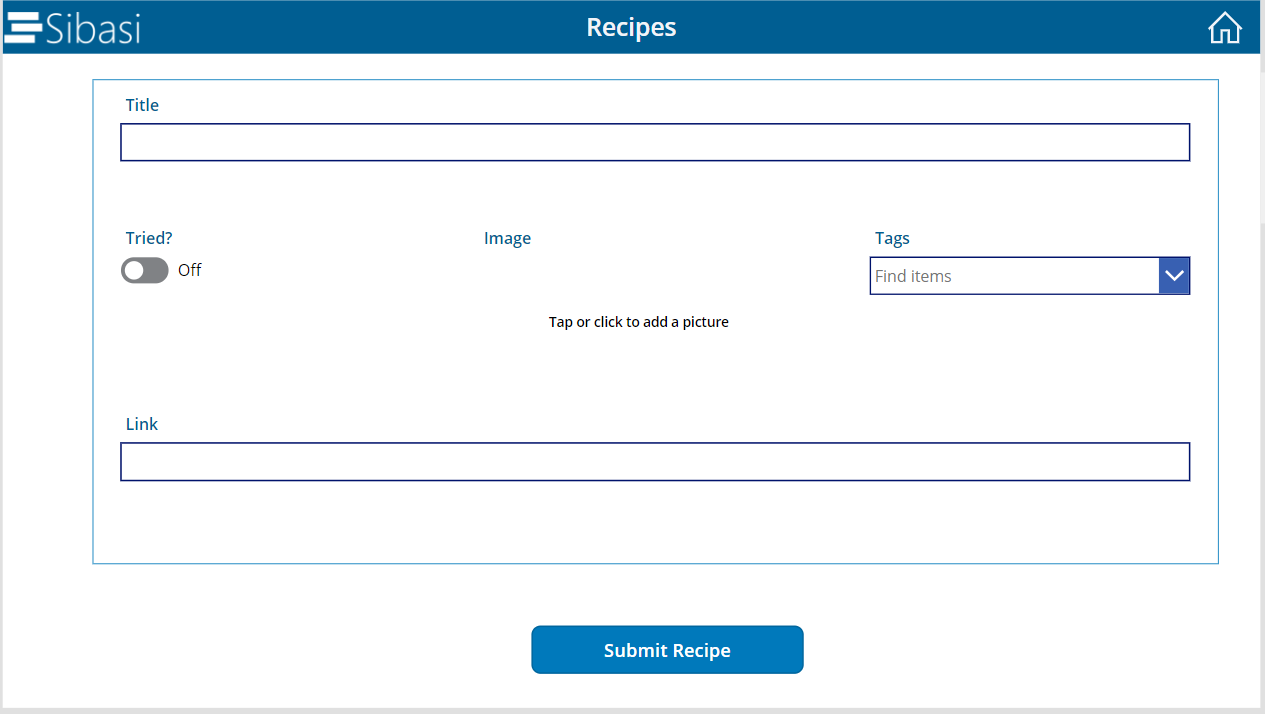This screenshot has height=714, width=1265.
Task: Click the Title field label
Action: tap(142, 105)
